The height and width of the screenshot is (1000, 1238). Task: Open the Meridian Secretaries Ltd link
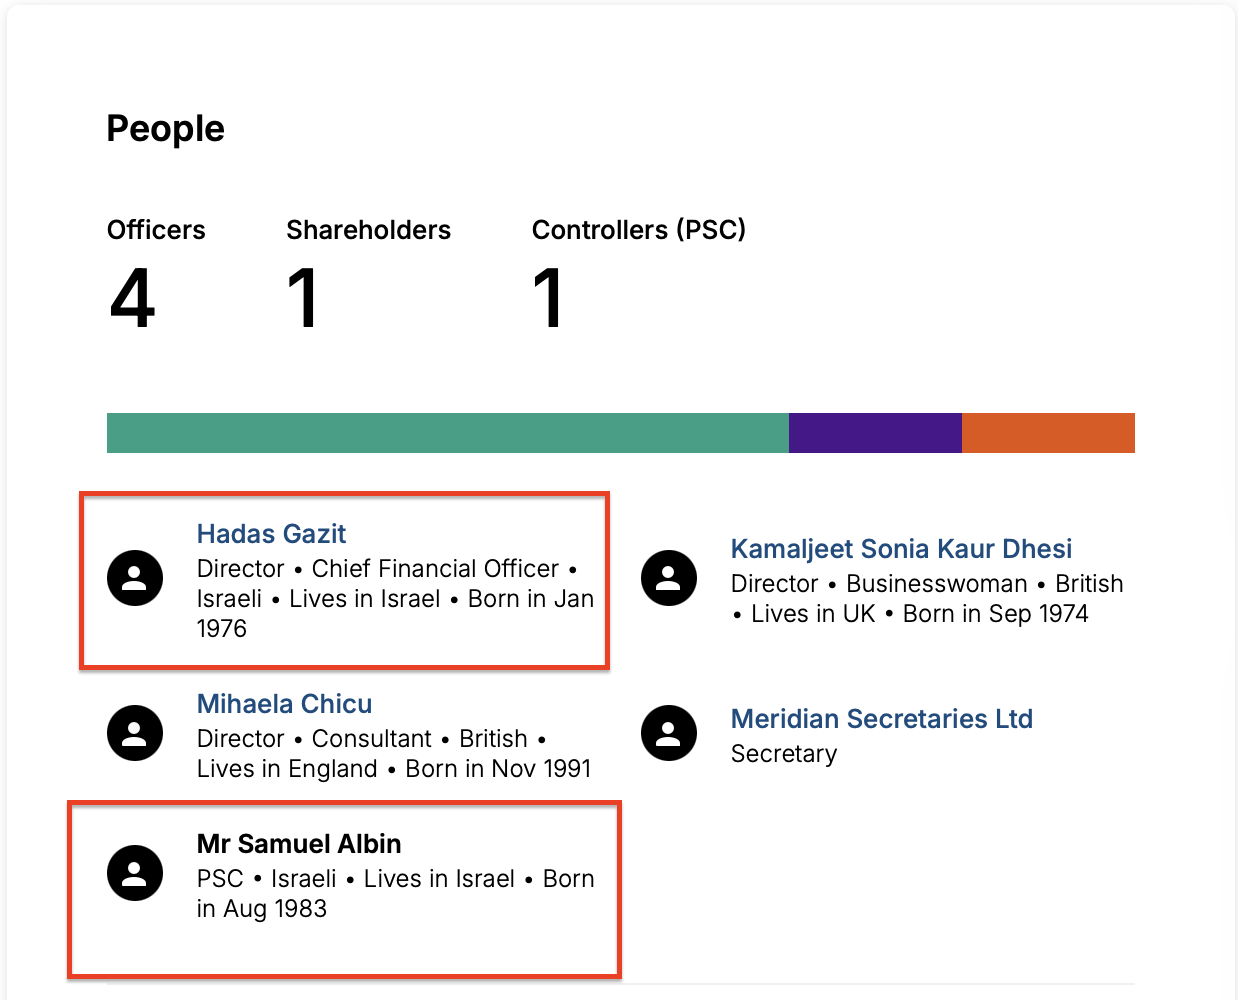point(881,719)
